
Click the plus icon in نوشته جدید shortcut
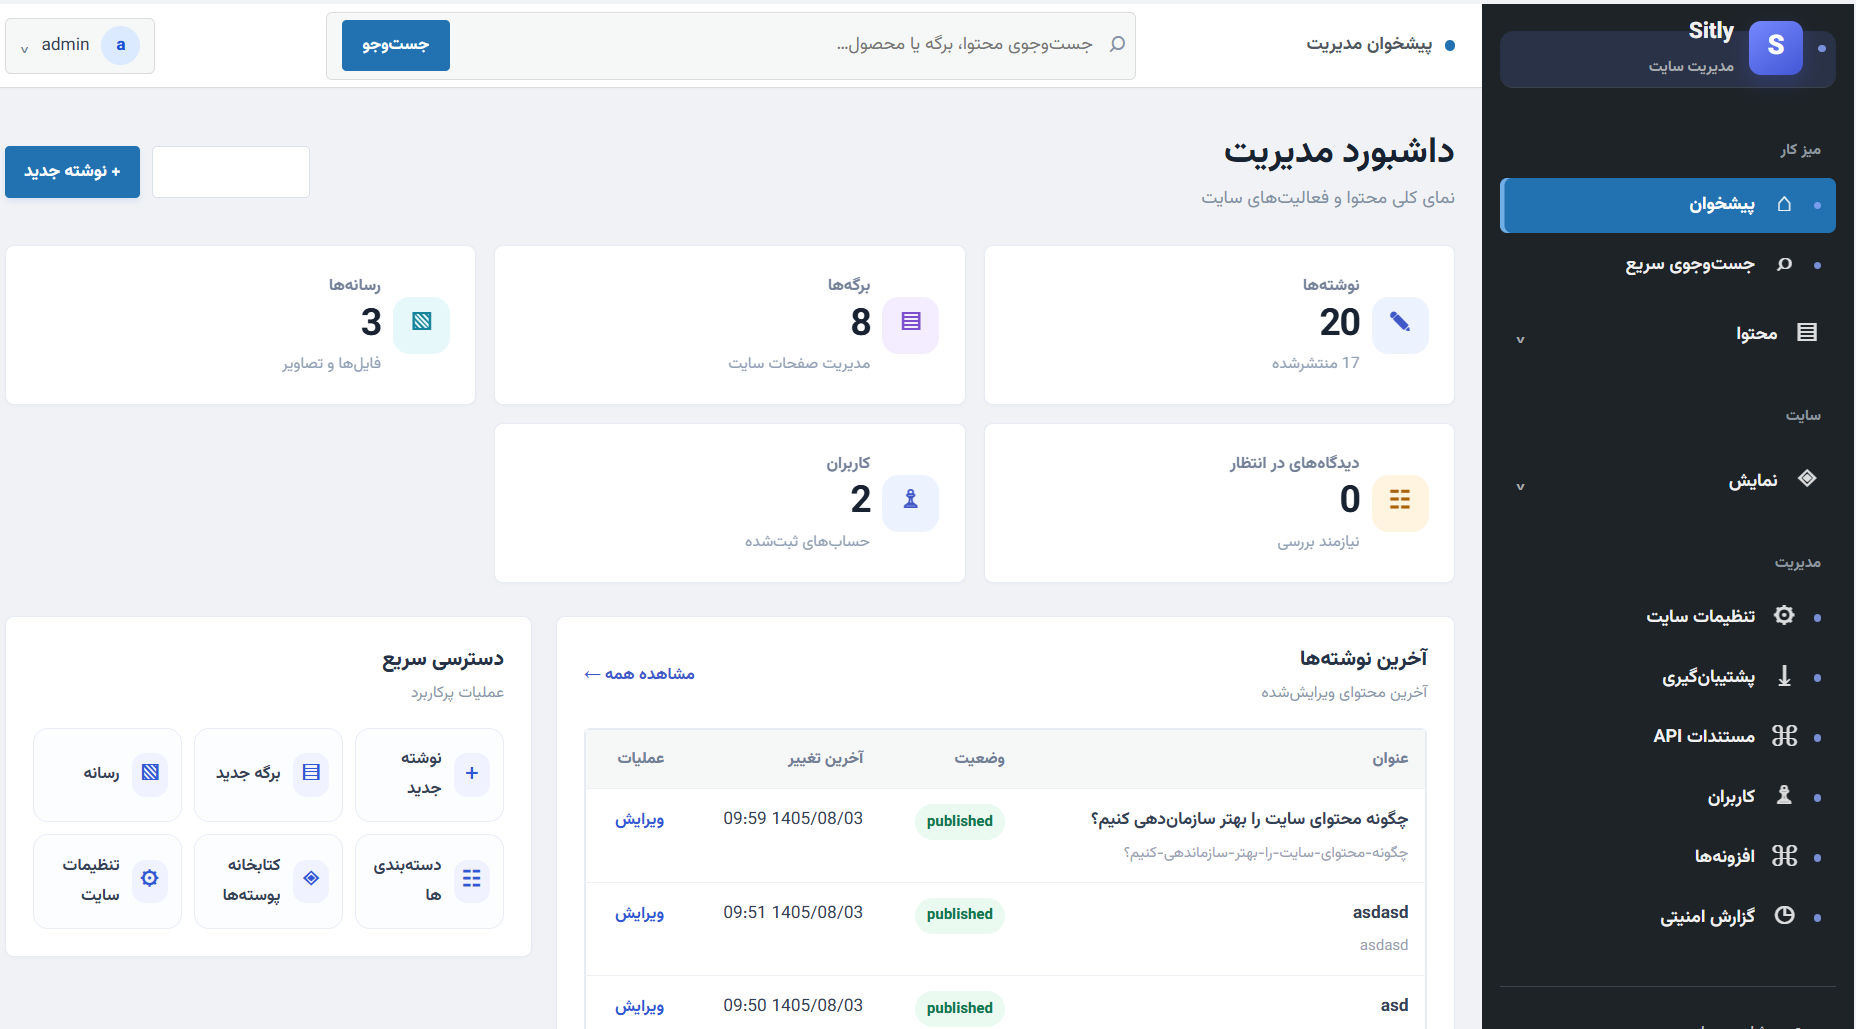pyautogui.click(x=472, y=773)
